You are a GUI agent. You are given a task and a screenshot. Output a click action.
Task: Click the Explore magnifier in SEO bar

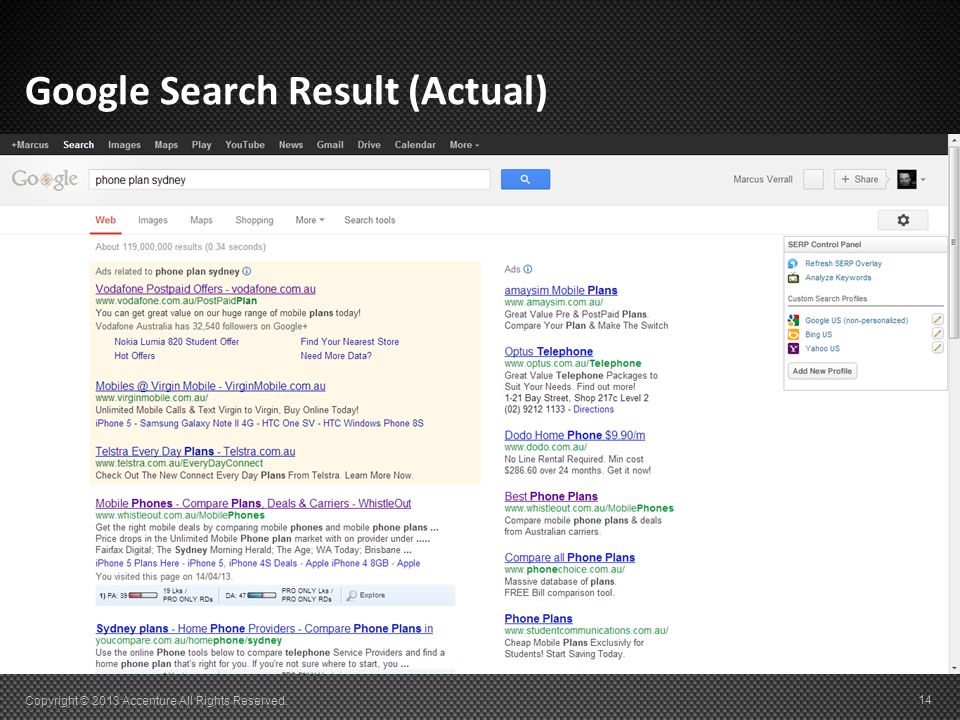(352, 595)
